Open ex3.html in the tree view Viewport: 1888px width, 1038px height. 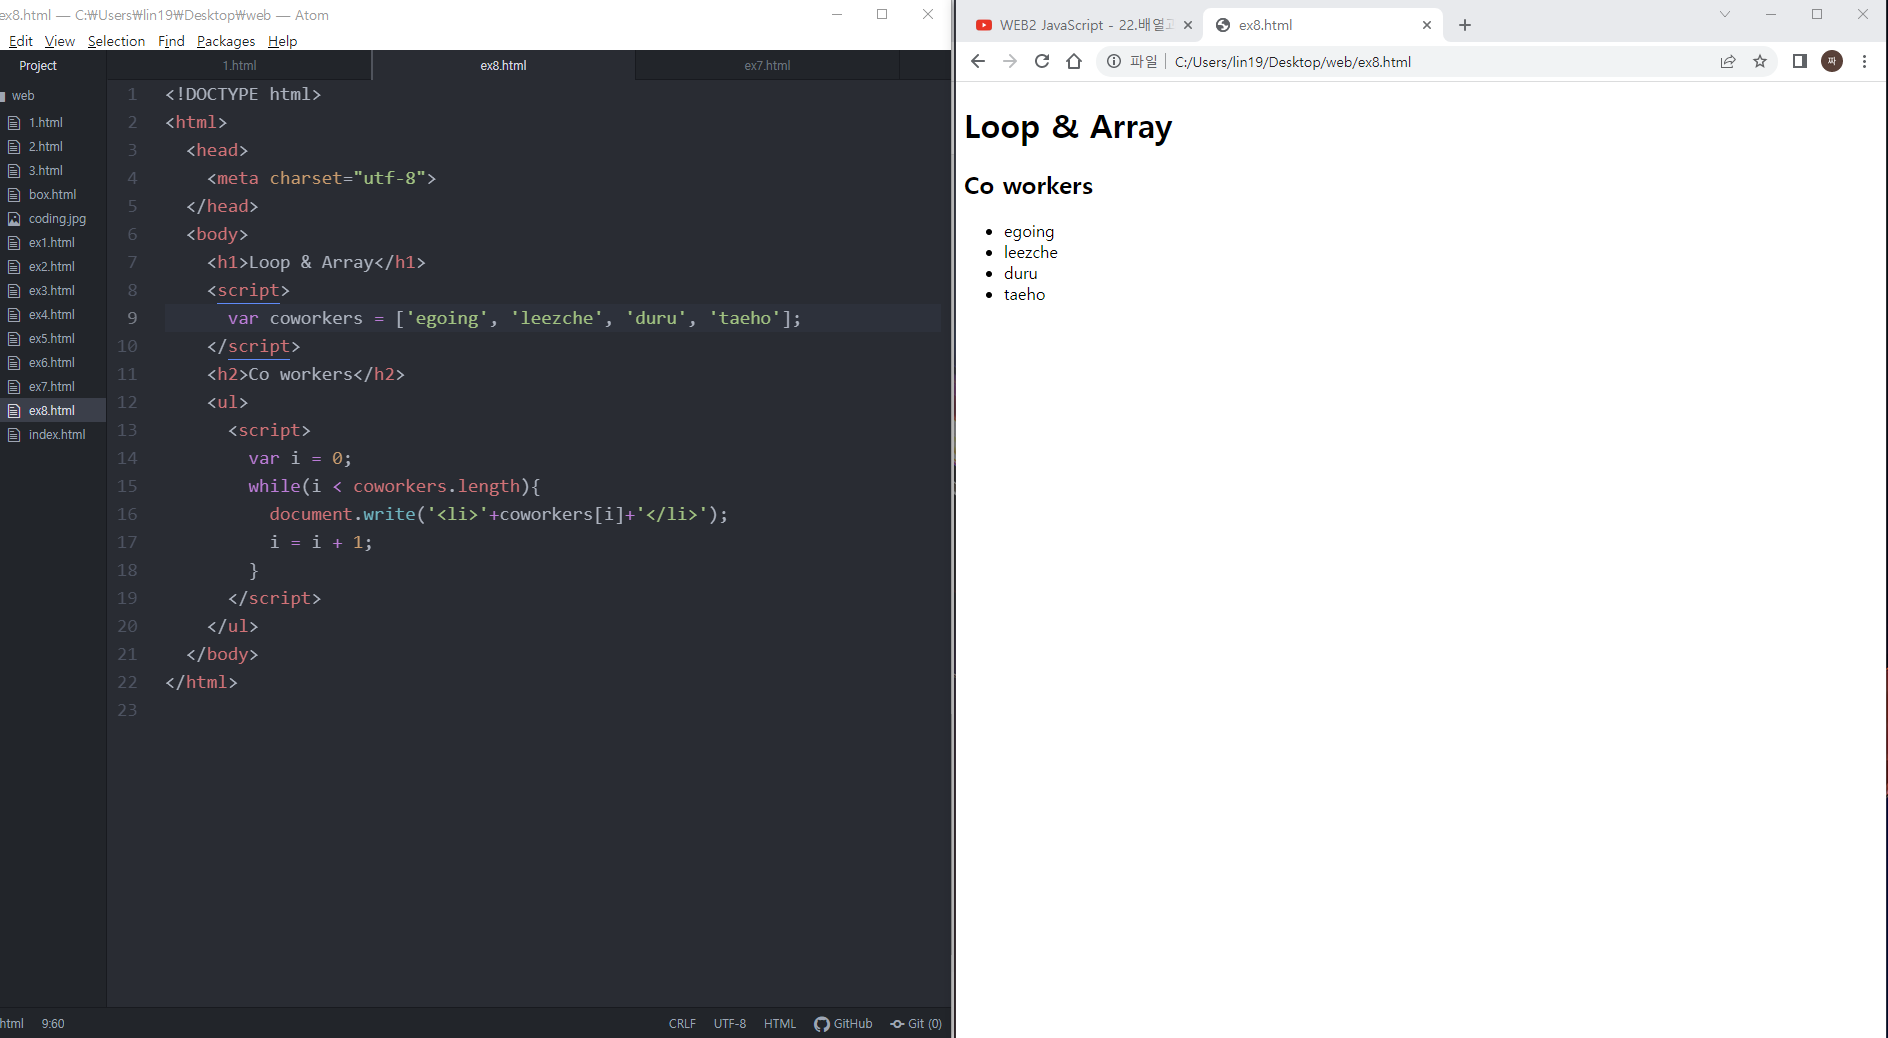point(52,291)
